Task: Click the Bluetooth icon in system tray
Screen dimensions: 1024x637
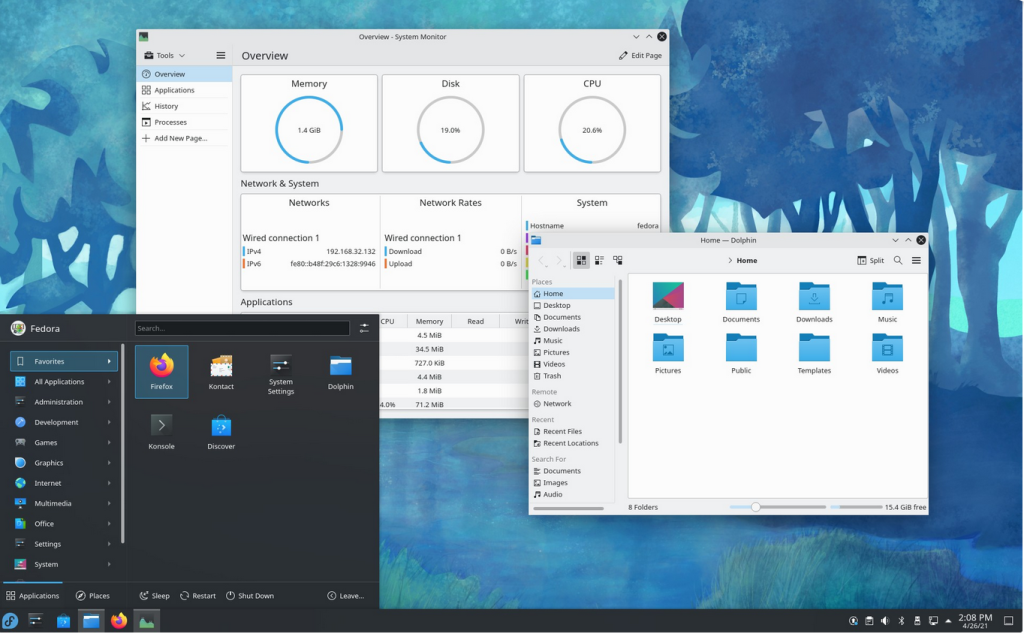Action: pyautogui.click(x=901, y=621)
